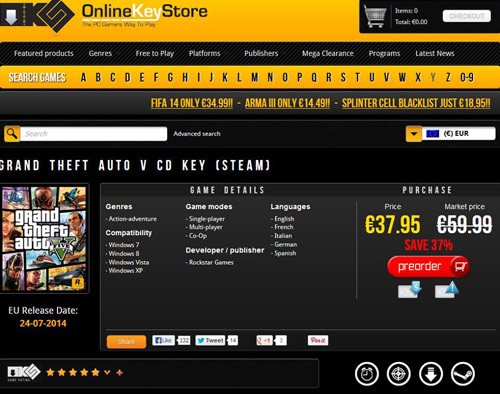Screen dimensions: 500x394
Task: Click the Facebook Like button
Action: [x=163, y=340]
